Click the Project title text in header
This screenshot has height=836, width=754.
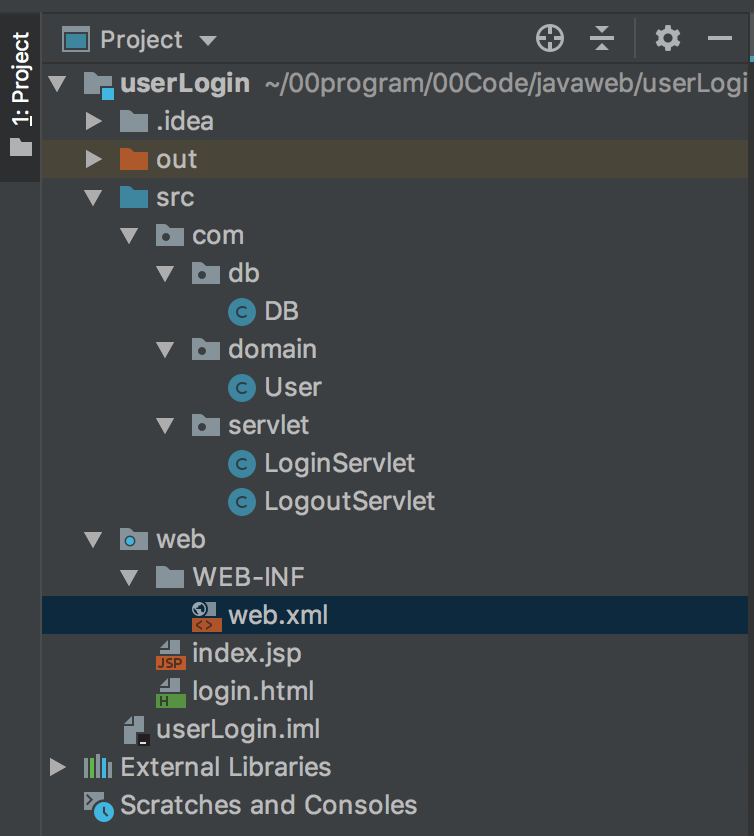coord(142,40)
